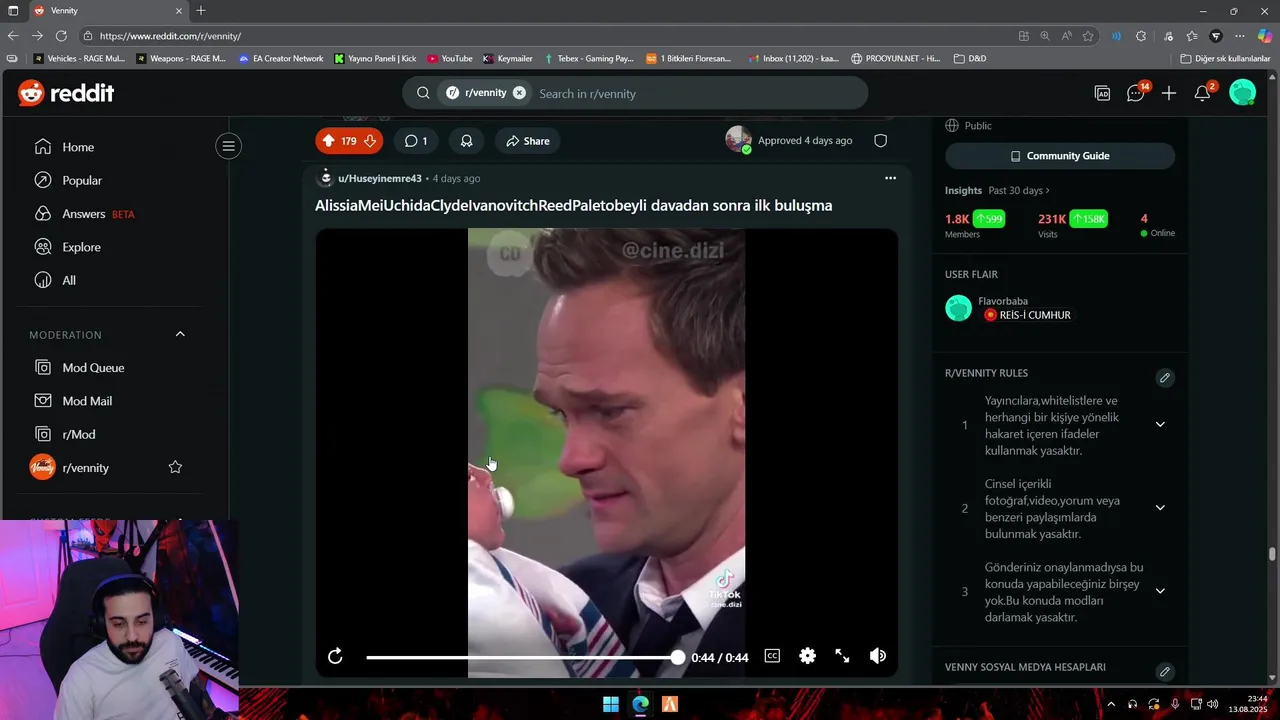Upvote the post with 179 points
1280x720 pixels.
pyautogui.click(x=328, y=141)
